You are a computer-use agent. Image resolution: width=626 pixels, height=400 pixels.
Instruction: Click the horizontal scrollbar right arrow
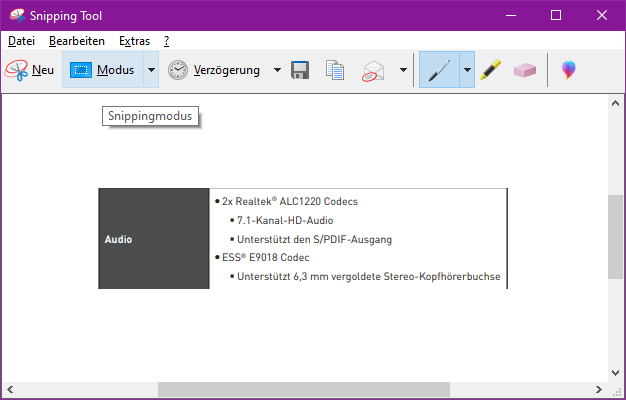click(x=598, y=389)
